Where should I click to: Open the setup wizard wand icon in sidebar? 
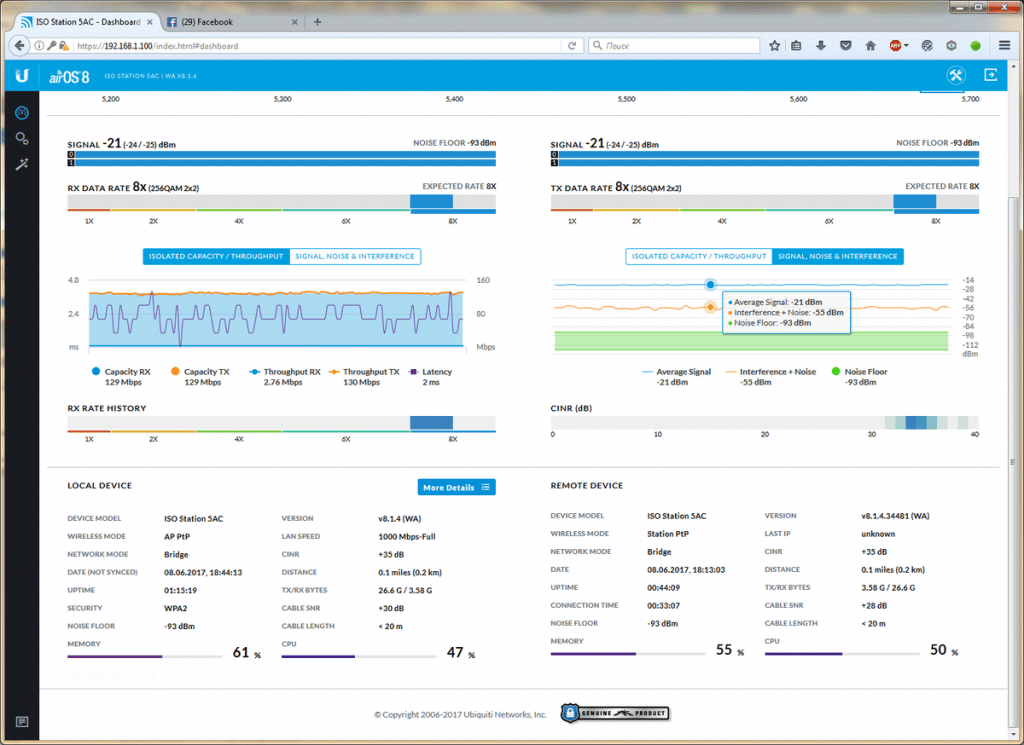(x=21, y=164)
